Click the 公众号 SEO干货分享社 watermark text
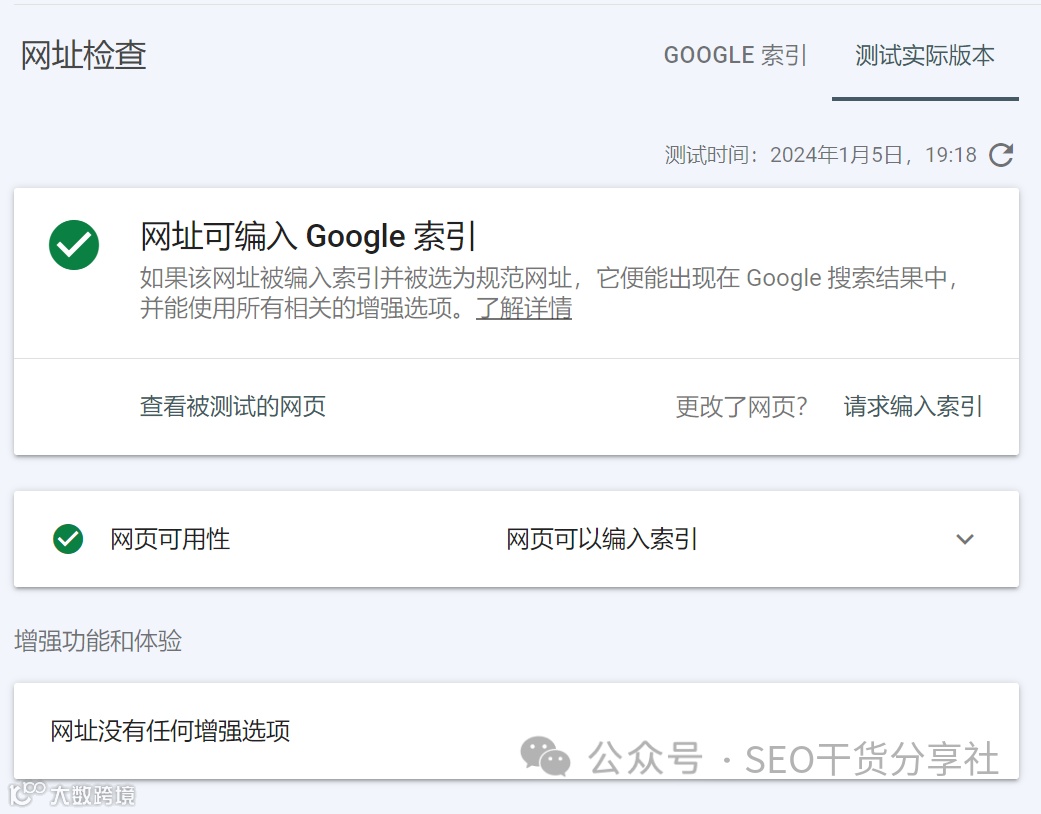 click(x=795, y=760)
